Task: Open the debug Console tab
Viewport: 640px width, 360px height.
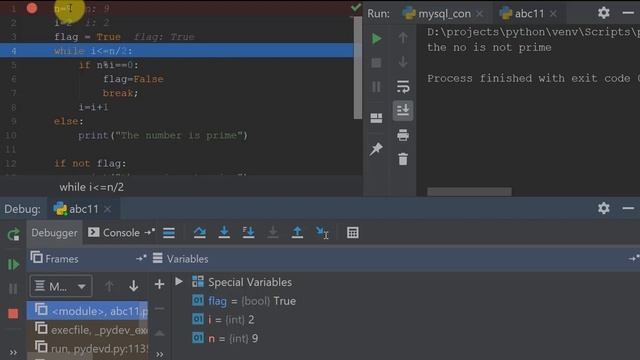Action: (x=114, y=233)
